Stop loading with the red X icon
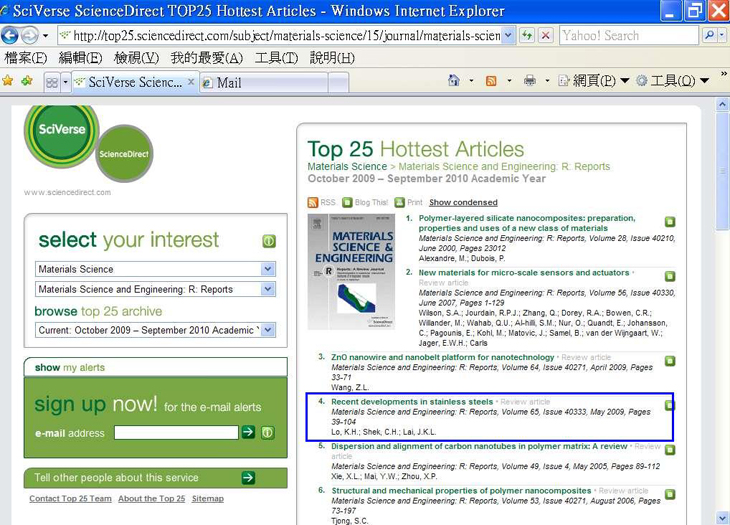Screen dimensions: 730x525 point(546,35)
